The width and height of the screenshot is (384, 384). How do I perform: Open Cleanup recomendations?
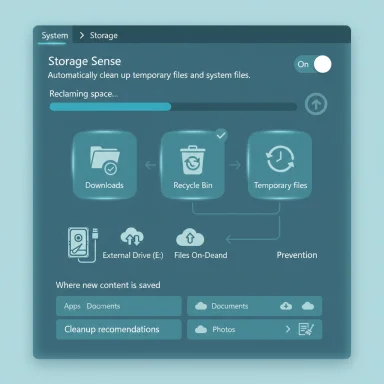tap(119, 329)
